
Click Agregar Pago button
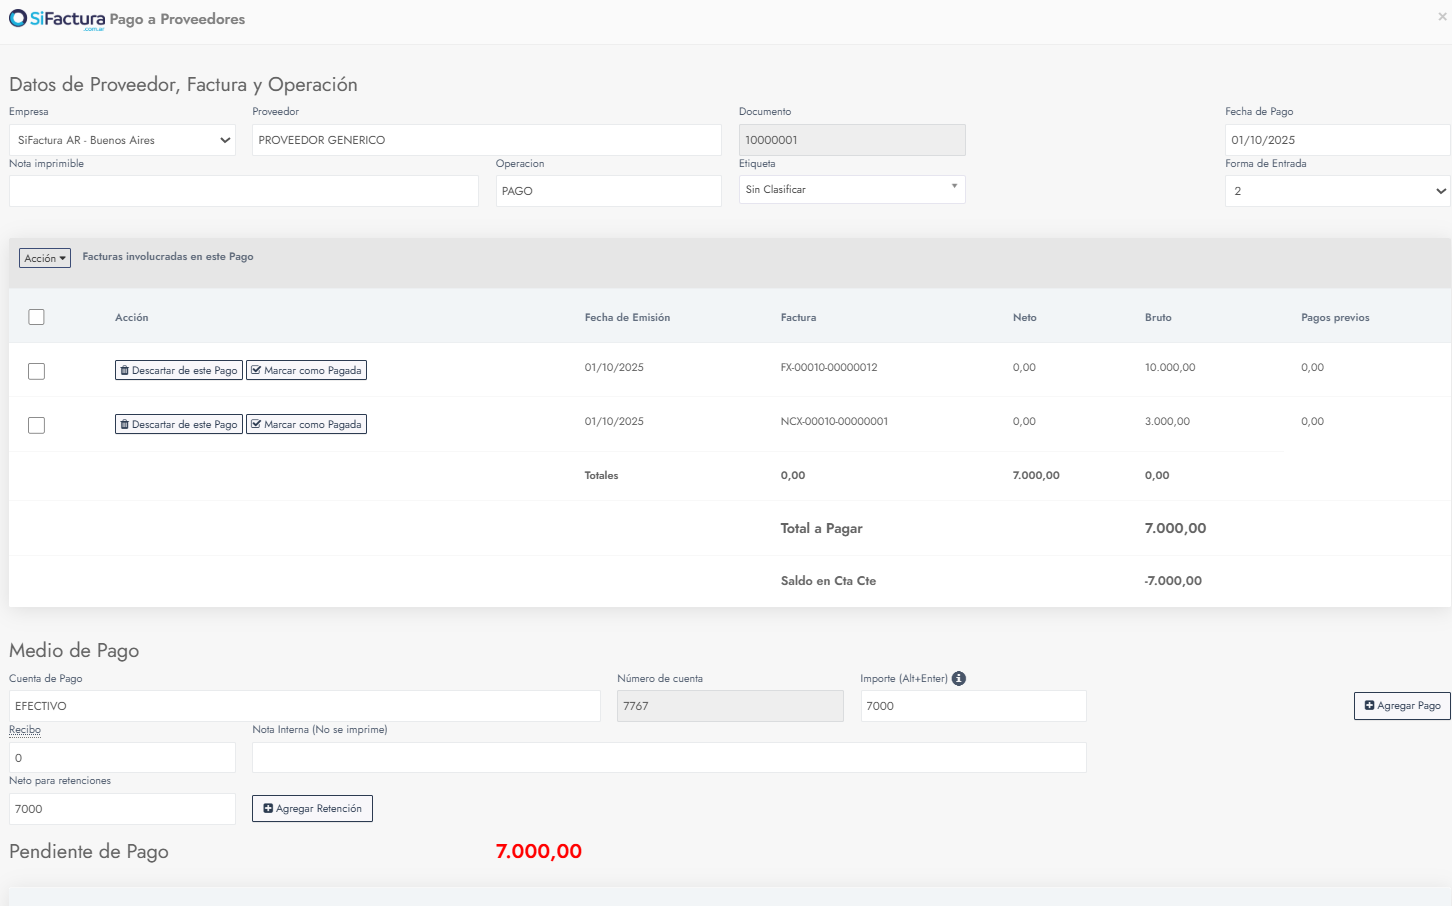coord(1402,706)
